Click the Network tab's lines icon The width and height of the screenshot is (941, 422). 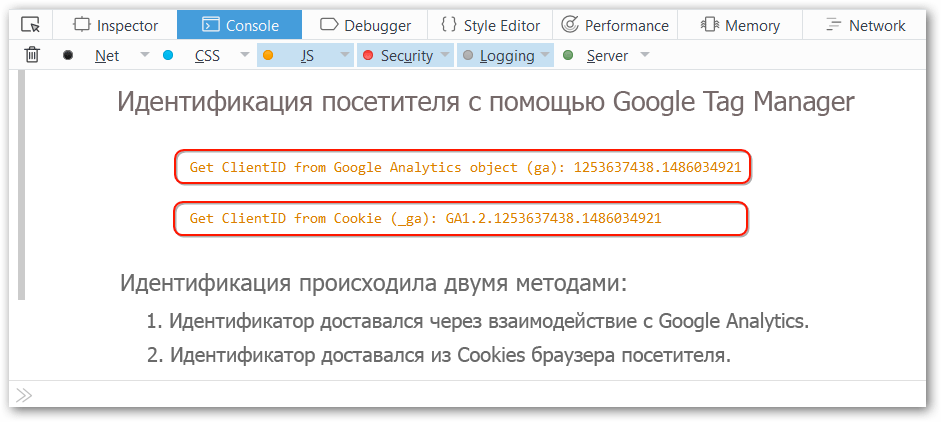pyautogui.click(x=833, y=25)
